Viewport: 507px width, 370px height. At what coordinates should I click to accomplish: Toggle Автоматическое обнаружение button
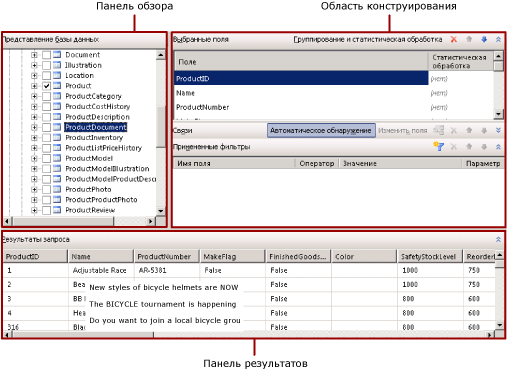coord(321,130)
